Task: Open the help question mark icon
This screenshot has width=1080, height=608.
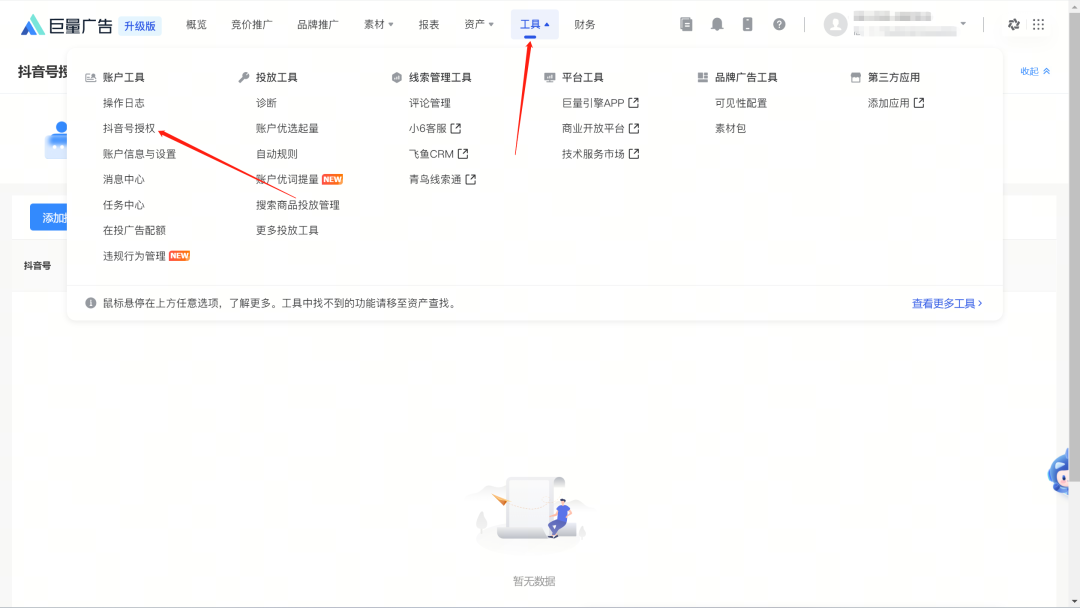Action: pos(779,25)
